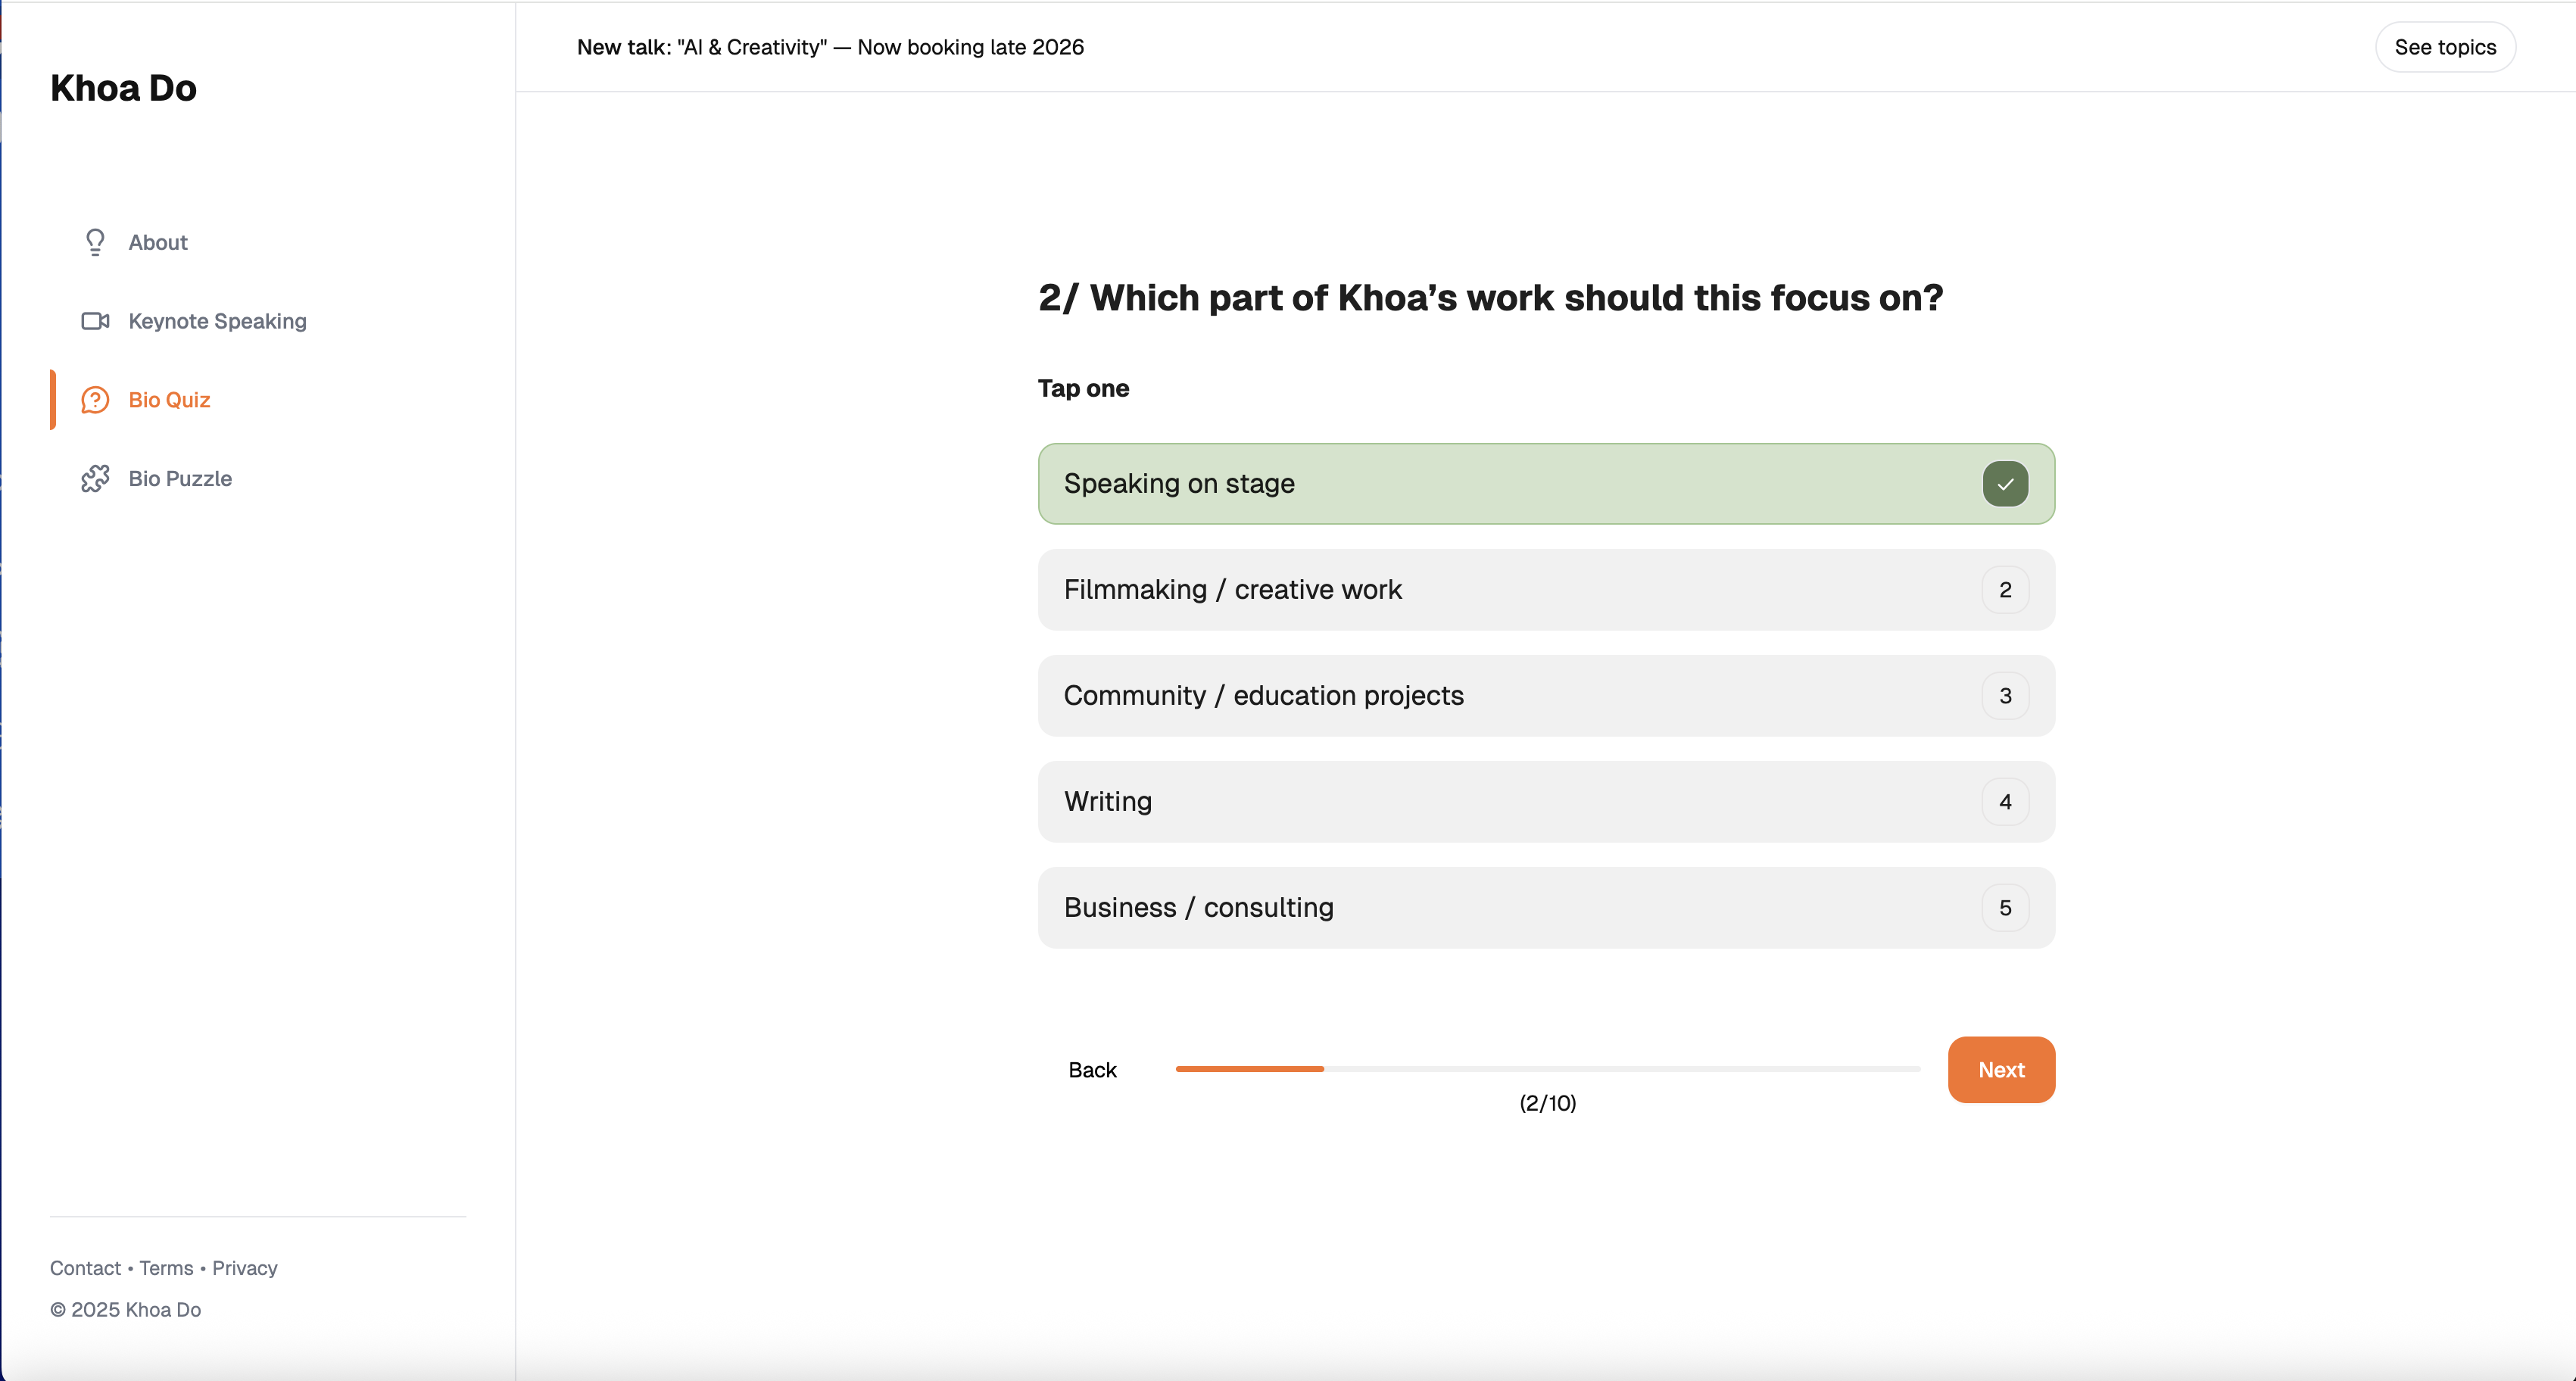The height and width of the screenshot is (1381, 2576).
Task: Switch to the About section
Action: [x=157, y=242]
